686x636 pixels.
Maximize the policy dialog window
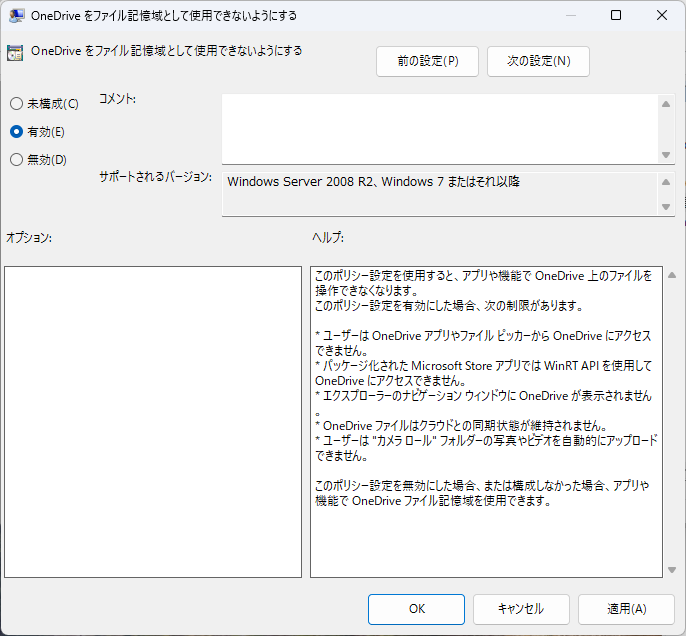(x=616, y=15)
